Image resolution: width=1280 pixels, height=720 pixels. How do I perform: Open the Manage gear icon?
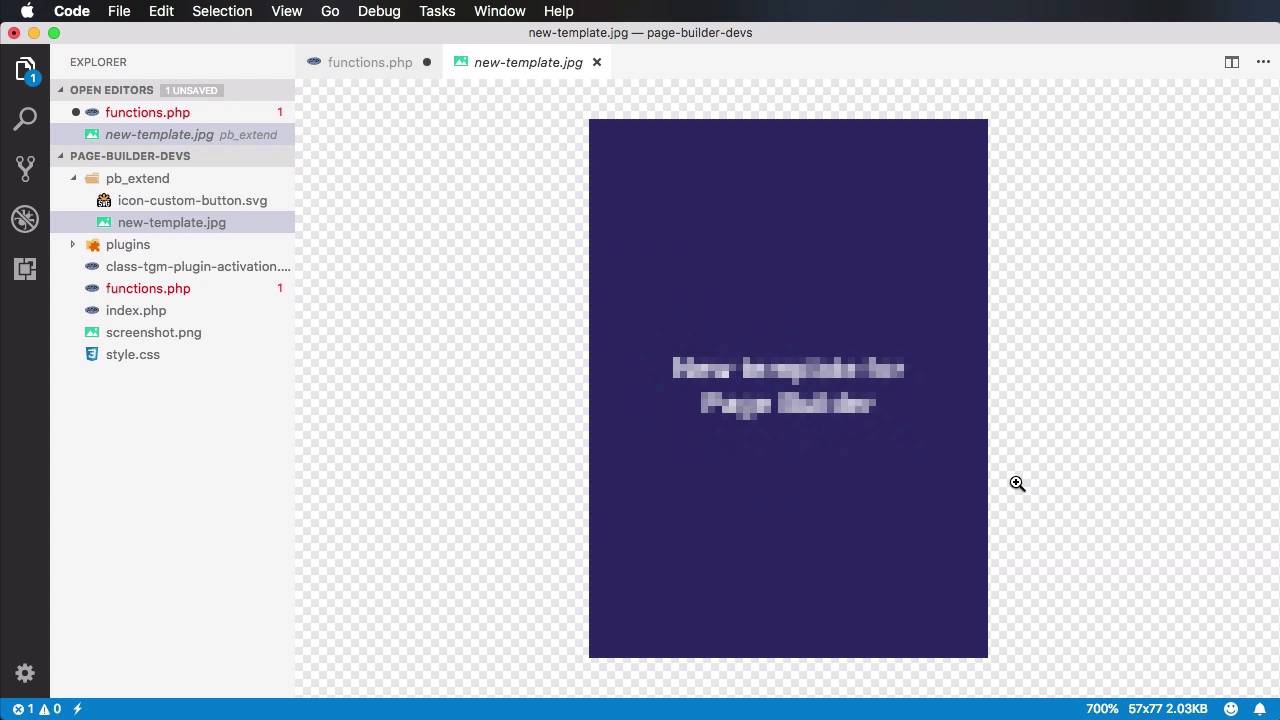25,673
